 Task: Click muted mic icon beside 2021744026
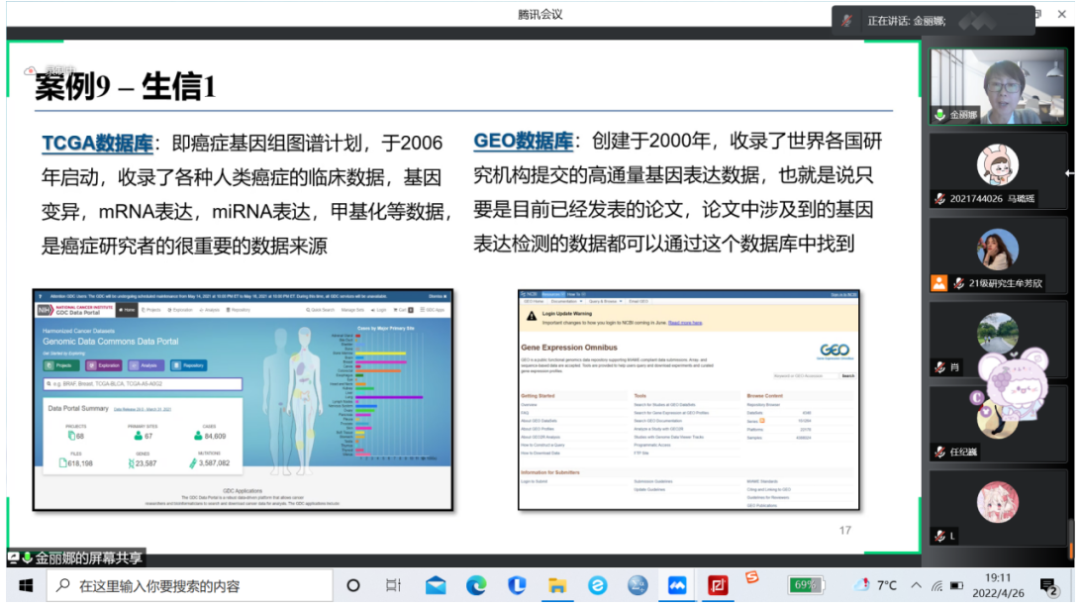pos(940,198)
